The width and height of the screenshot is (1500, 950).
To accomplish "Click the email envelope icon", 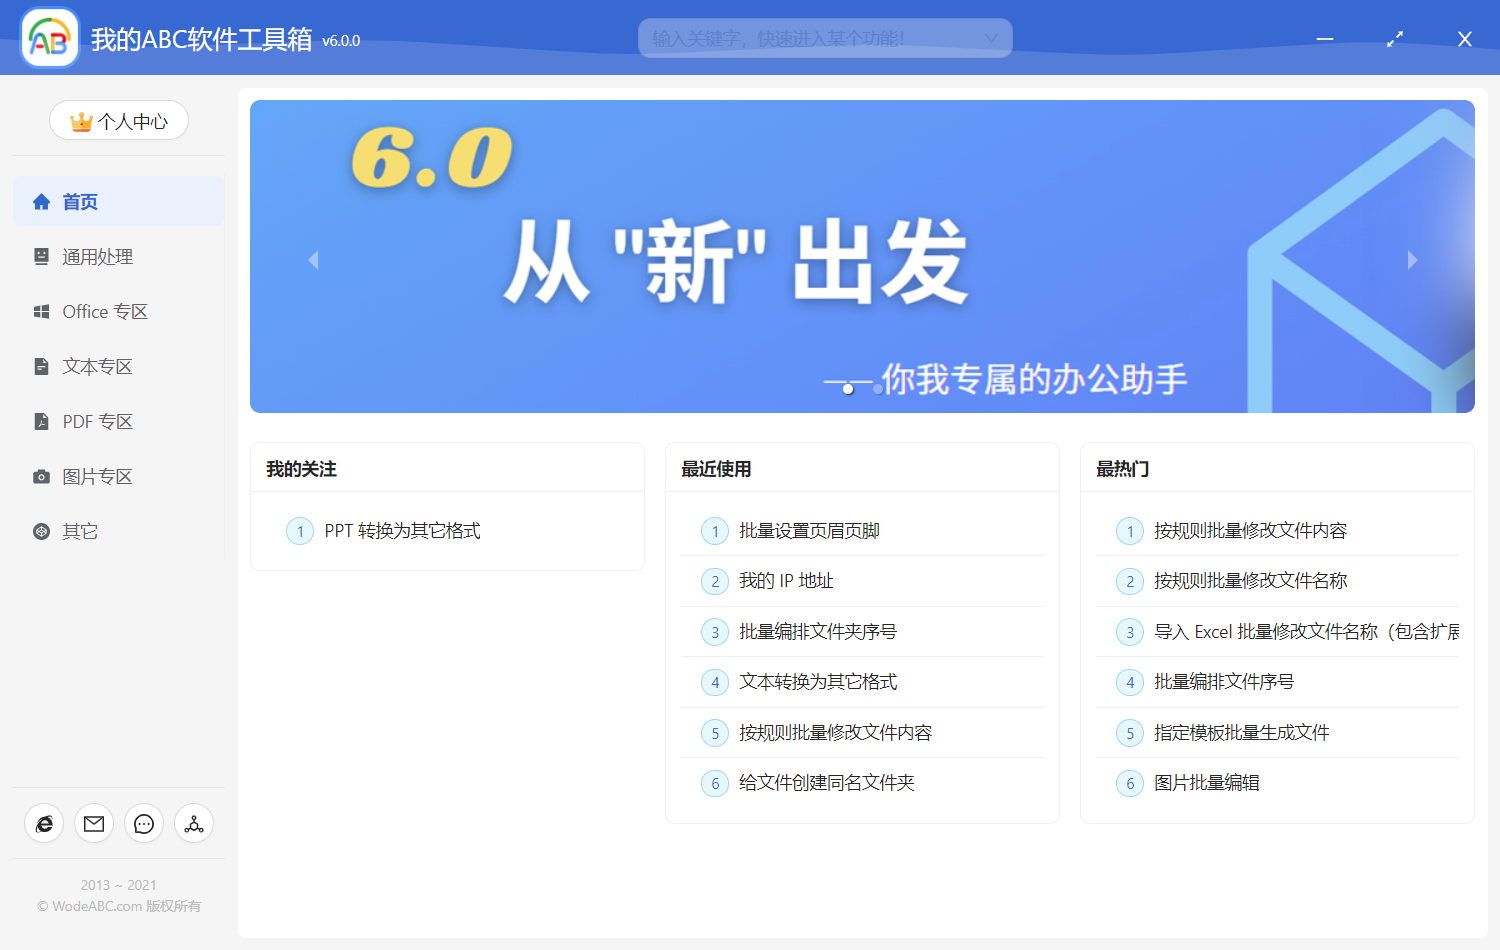I will 94,823.
